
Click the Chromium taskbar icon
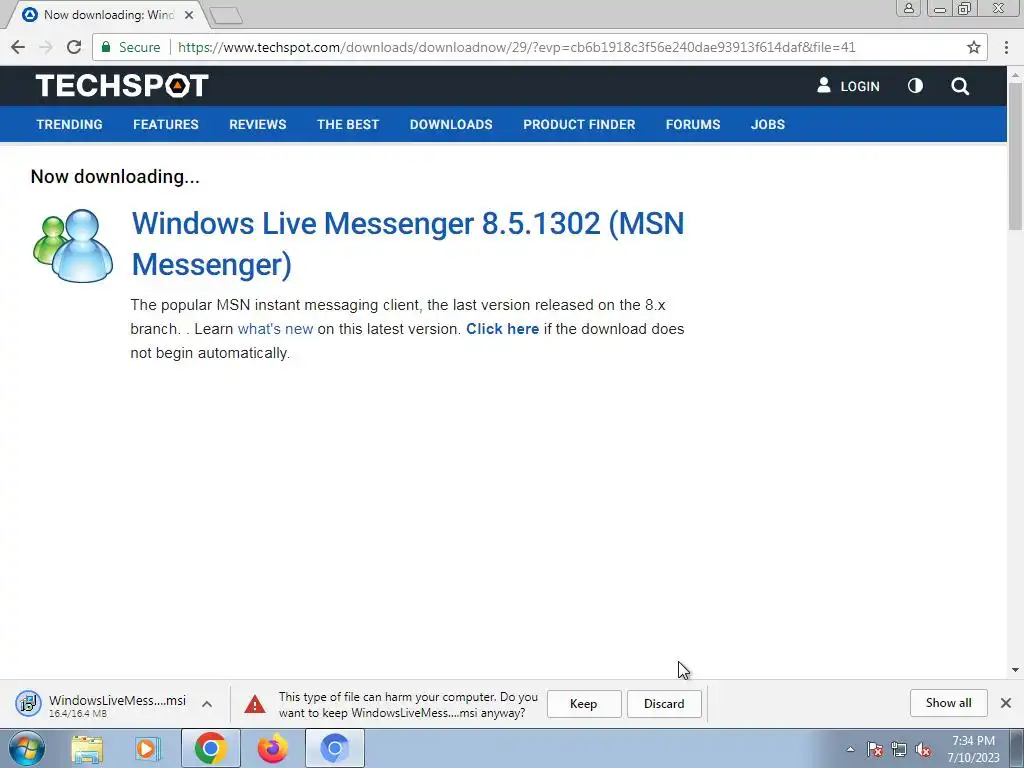pyautogui.click(x=334, y=748)
